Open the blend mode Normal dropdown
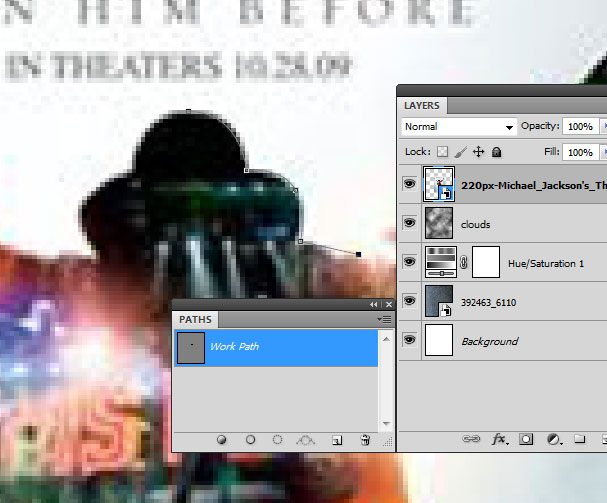607x503 pixels. [459, 127]
